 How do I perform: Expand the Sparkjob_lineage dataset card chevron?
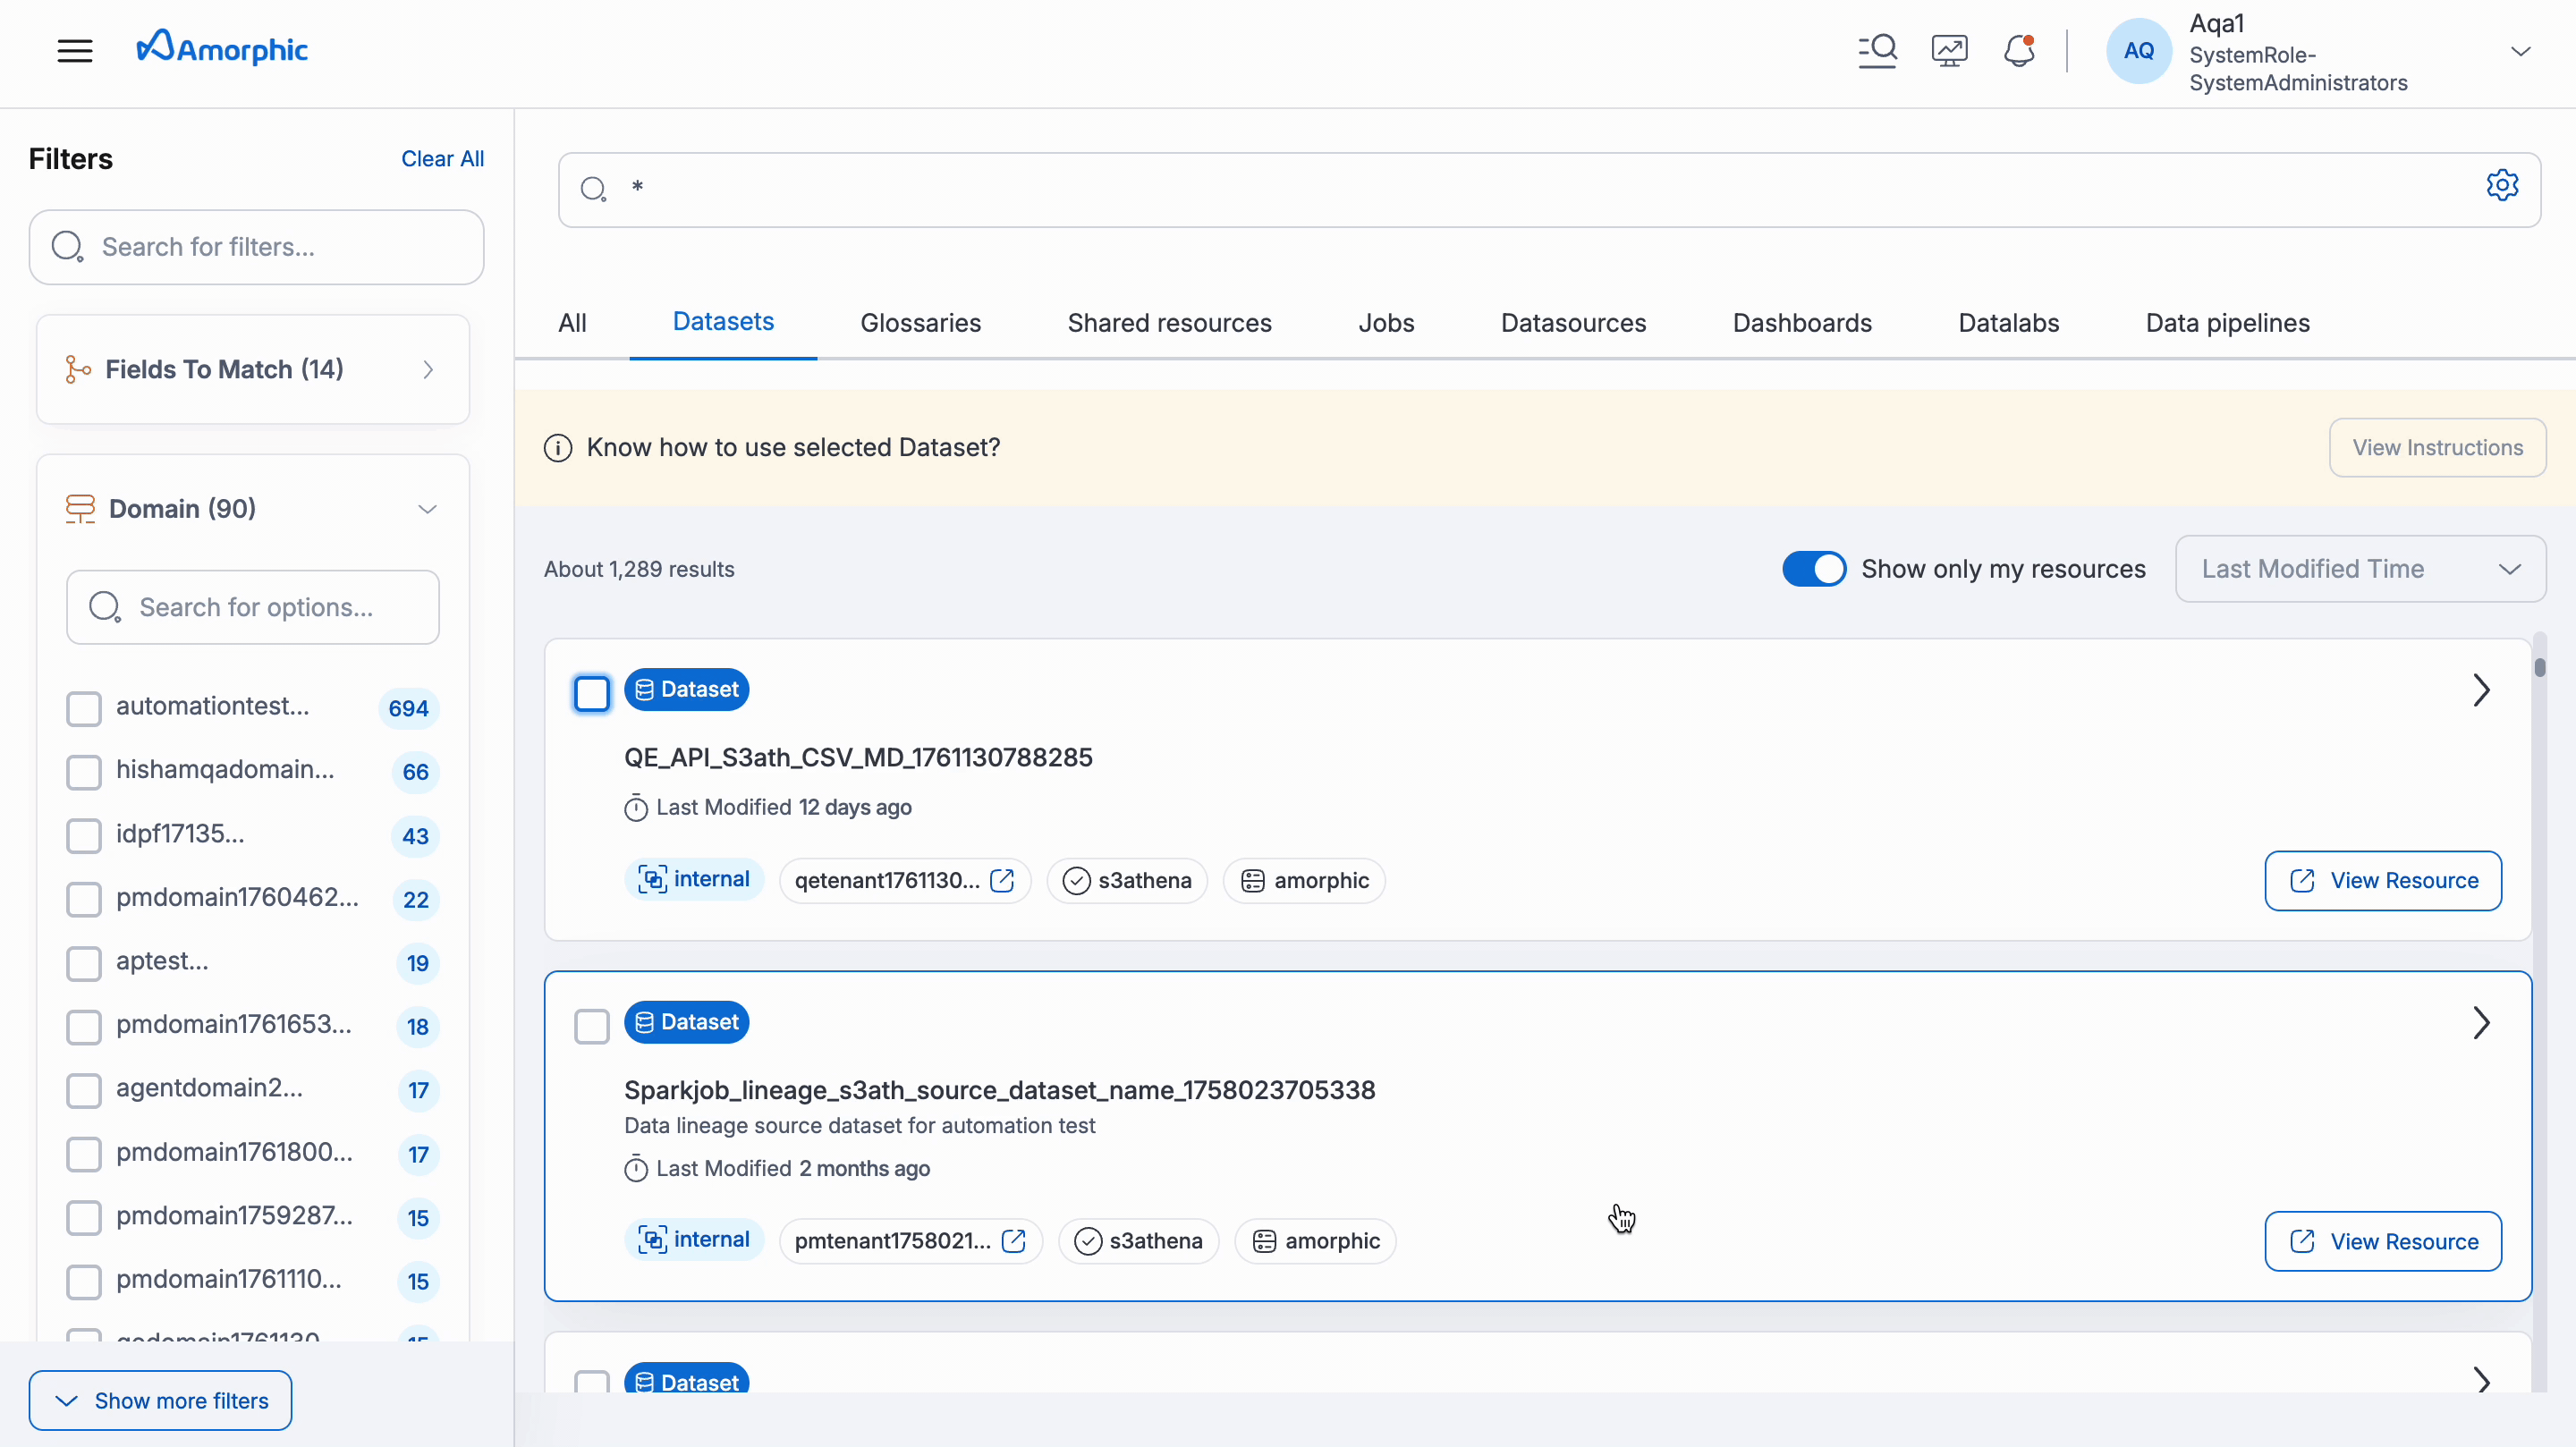coord(2482,1022)
